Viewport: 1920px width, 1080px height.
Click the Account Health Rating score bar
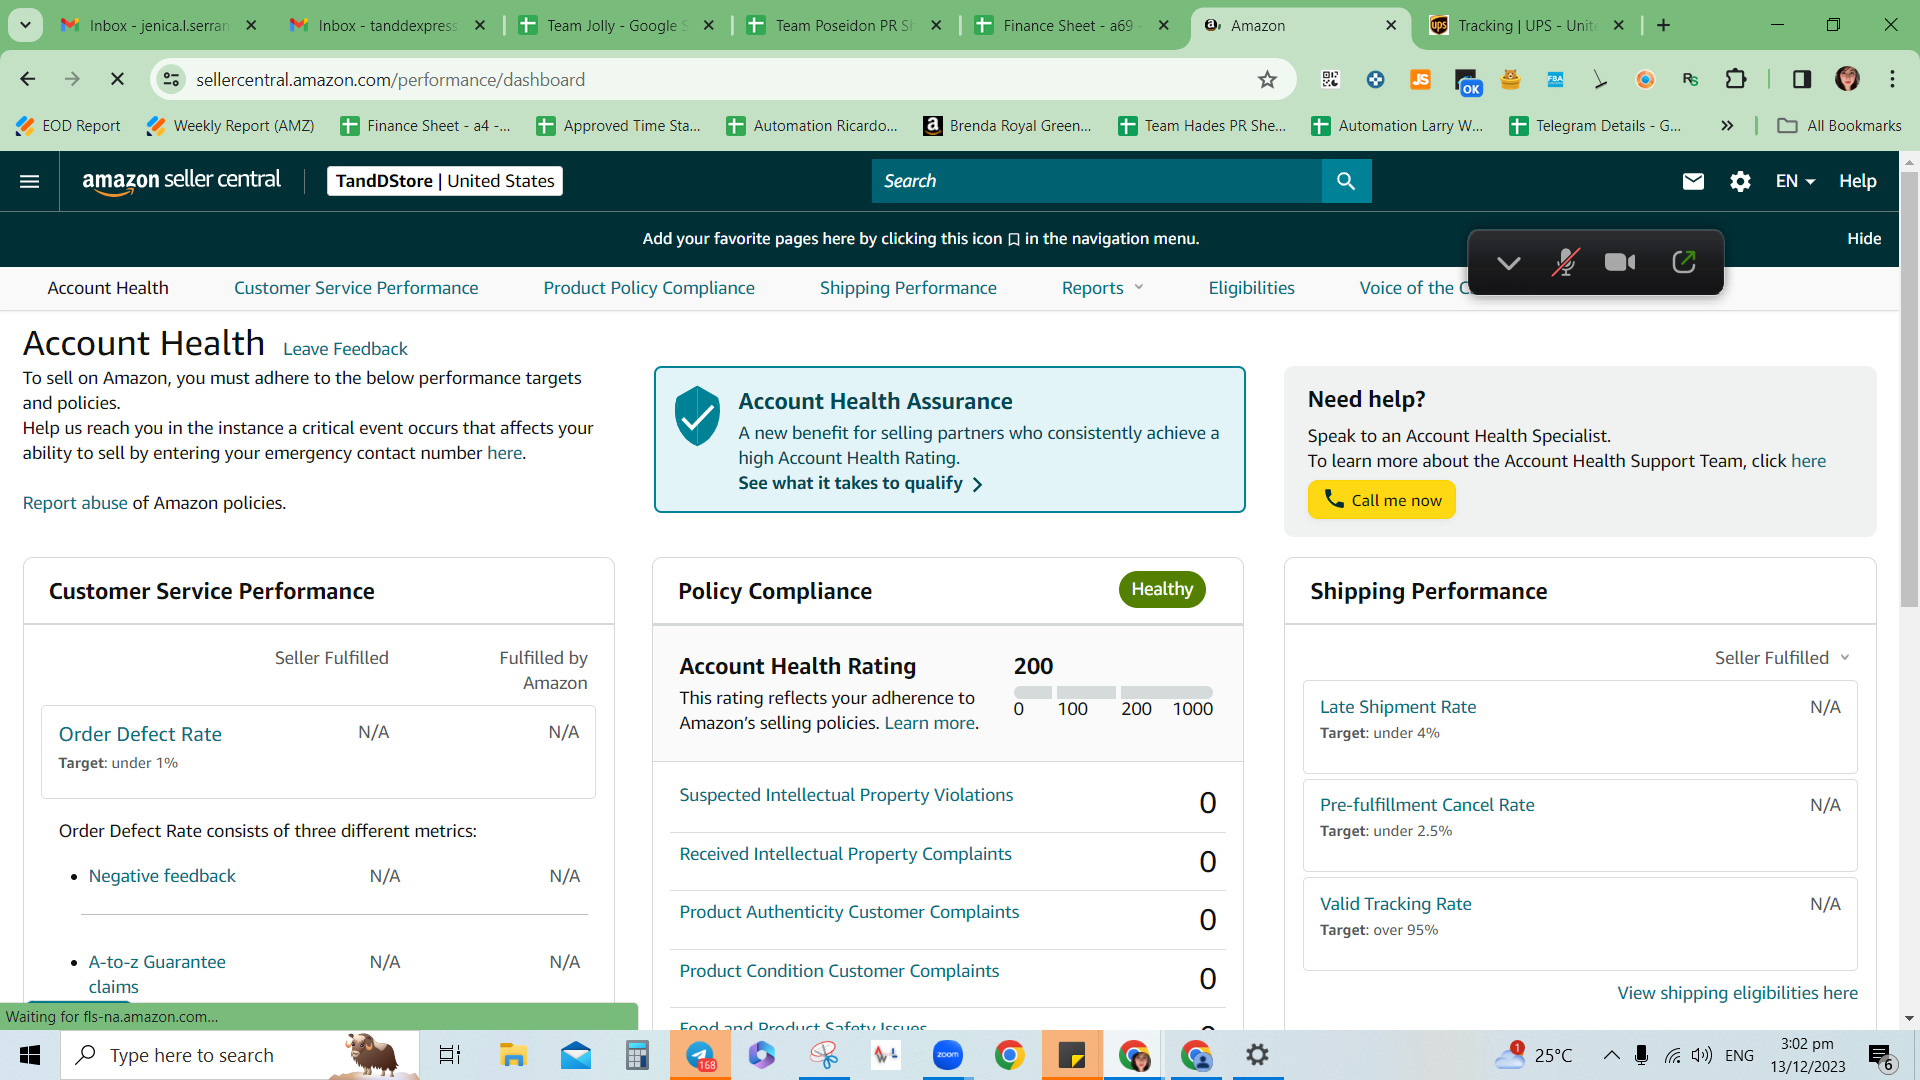click(x=1113, y=692)
